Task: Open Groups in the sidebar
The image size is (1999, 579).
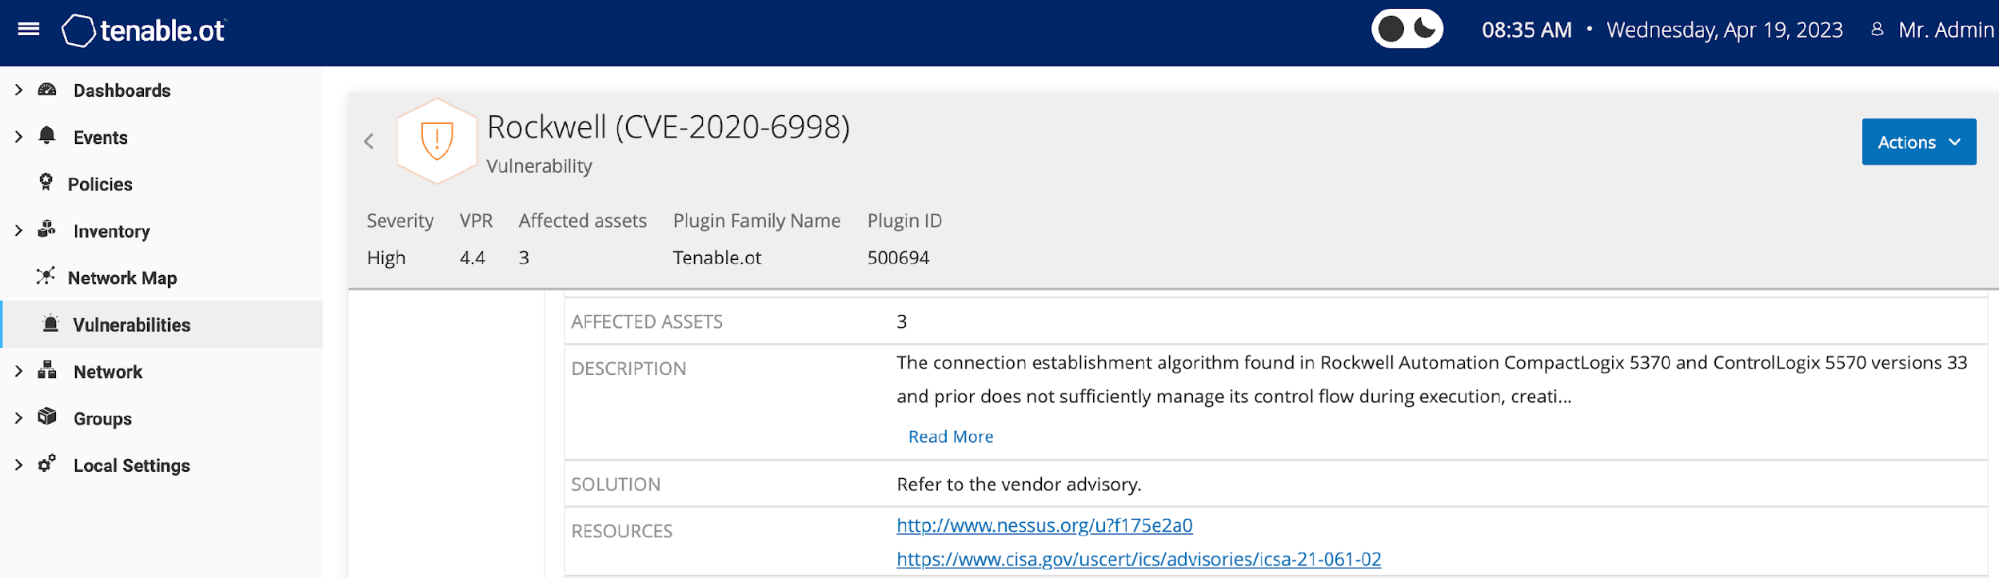Action: pos(102,419)
